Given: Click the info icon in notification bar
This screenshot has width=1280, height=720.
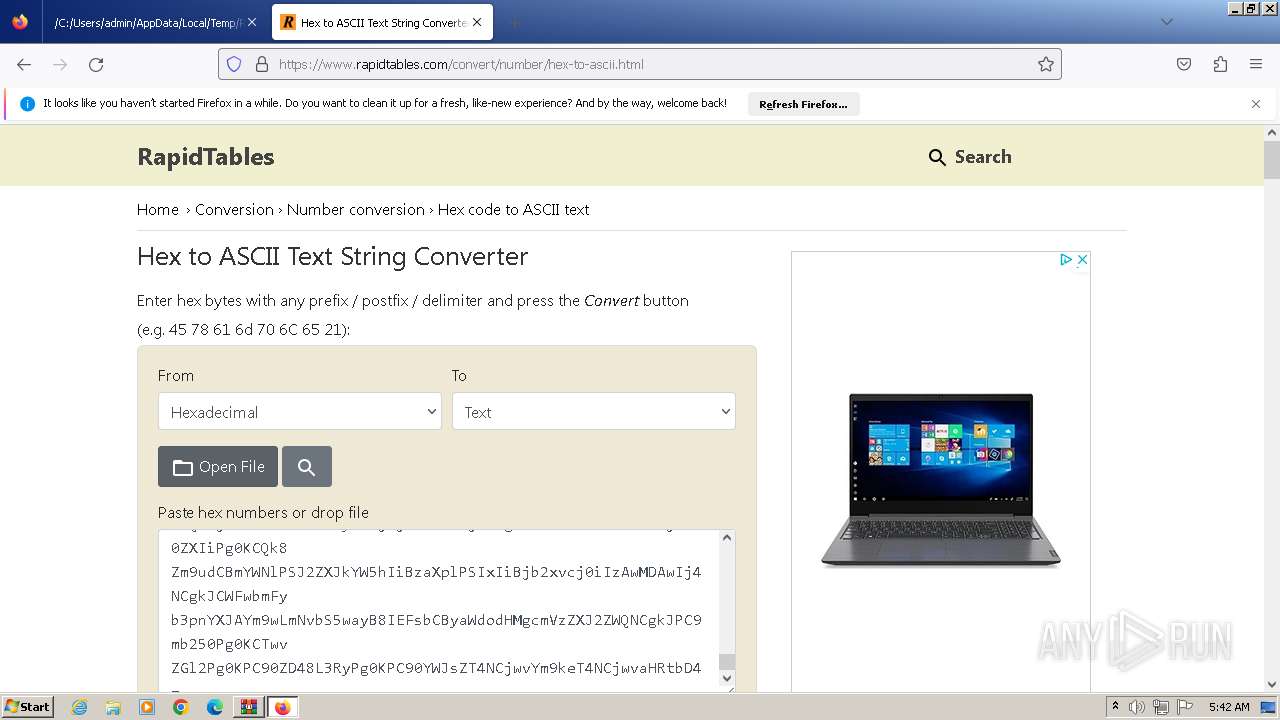Looking at the screenshot, I should (27, 104).
